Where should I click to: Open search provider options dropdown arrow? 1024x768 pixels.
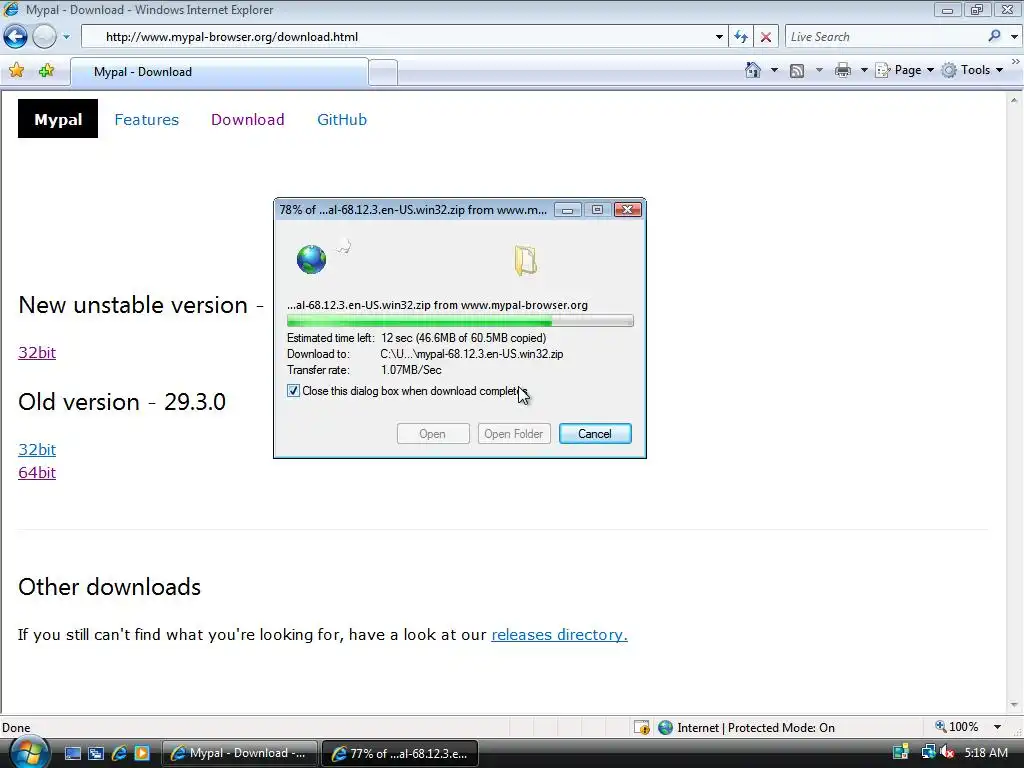pos(1014,37)
